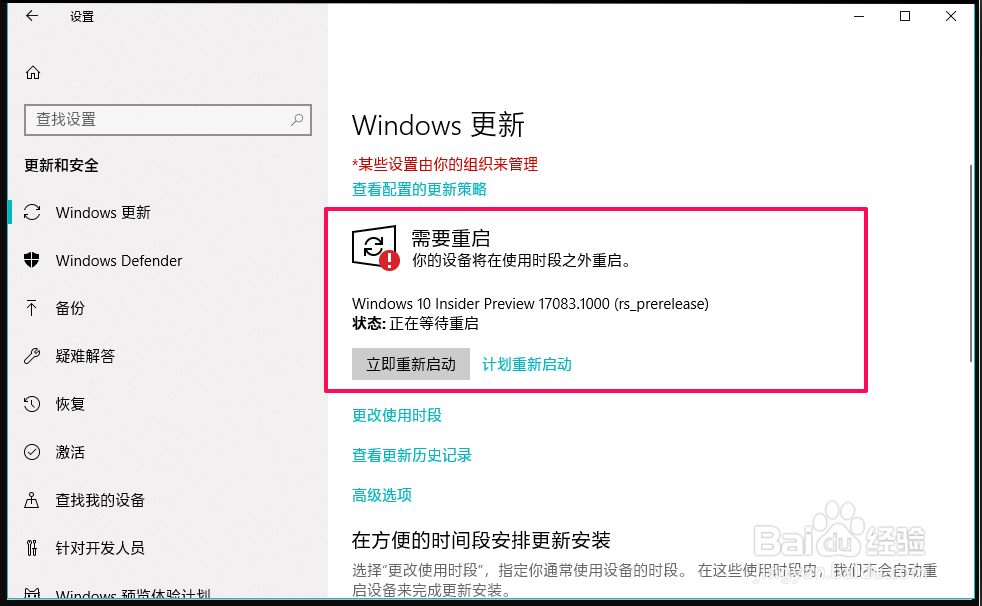
Task: Click the search magnifier icon
Action: pos(297,120)
